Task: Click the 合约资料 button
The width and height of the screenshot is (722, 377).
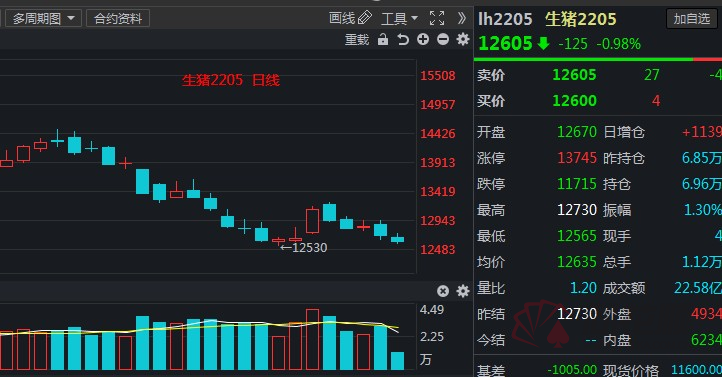Action: 118,19
